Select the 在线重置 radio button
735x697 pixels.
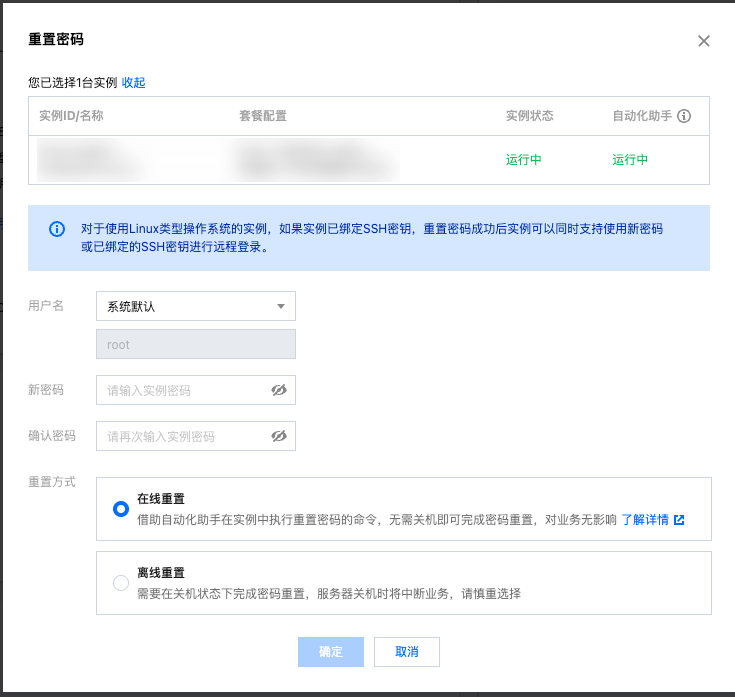point(121,509)
